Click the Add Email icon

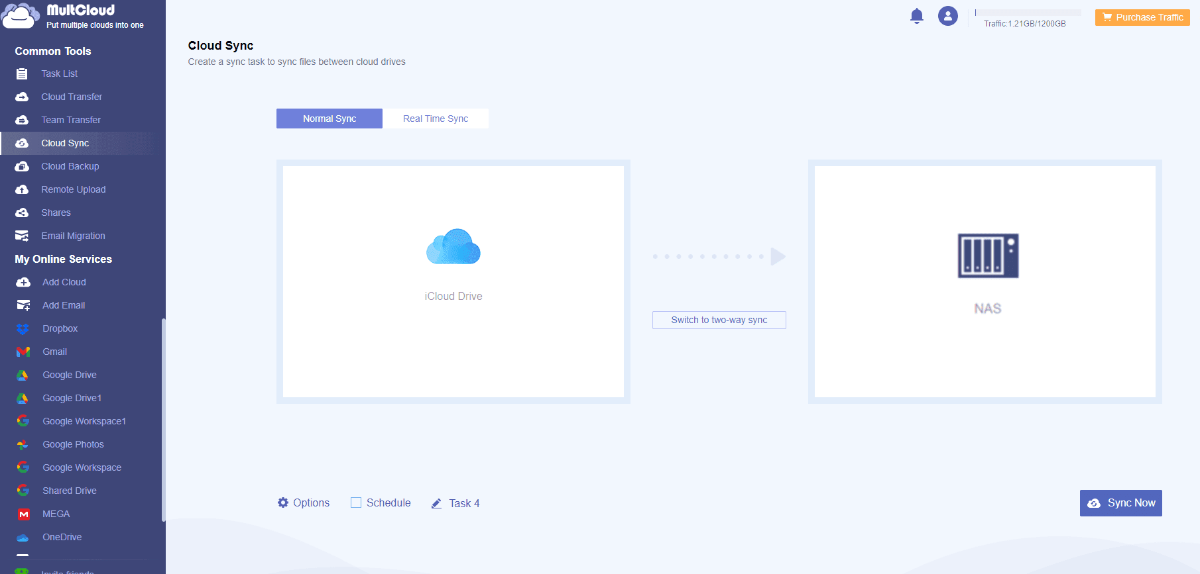(x=22, y=305)
